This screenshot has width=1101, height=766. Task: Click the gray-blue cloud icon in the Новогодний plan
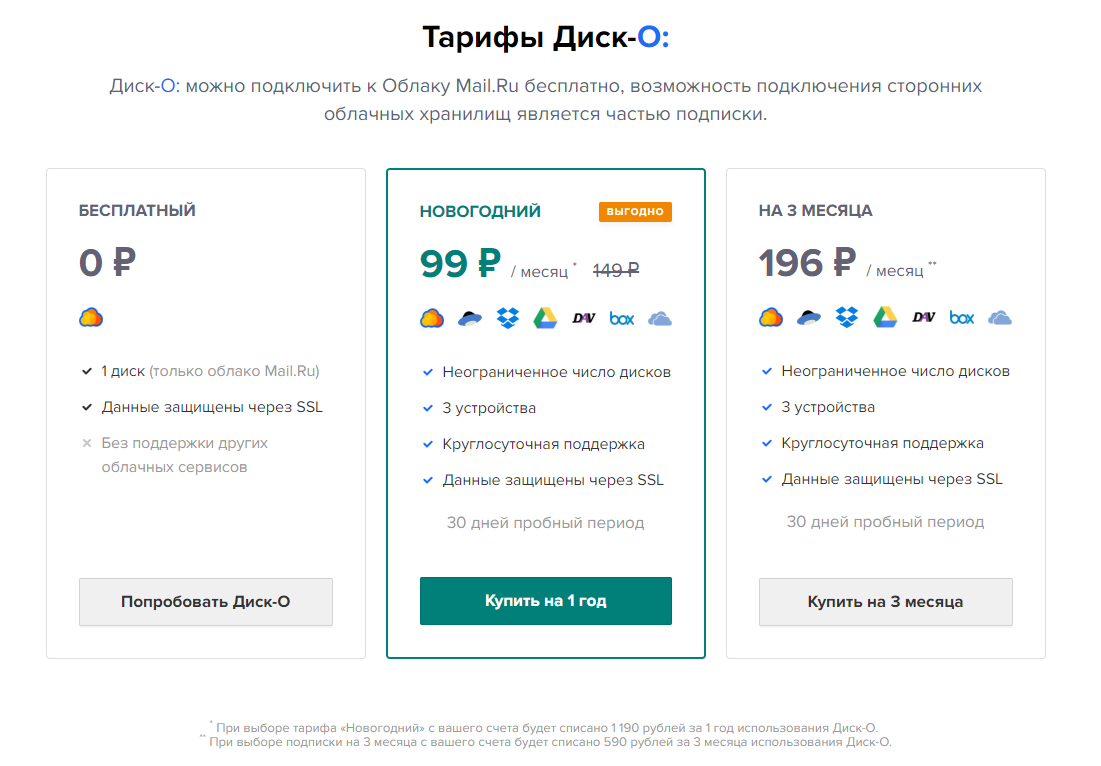(x=660, y=319)
